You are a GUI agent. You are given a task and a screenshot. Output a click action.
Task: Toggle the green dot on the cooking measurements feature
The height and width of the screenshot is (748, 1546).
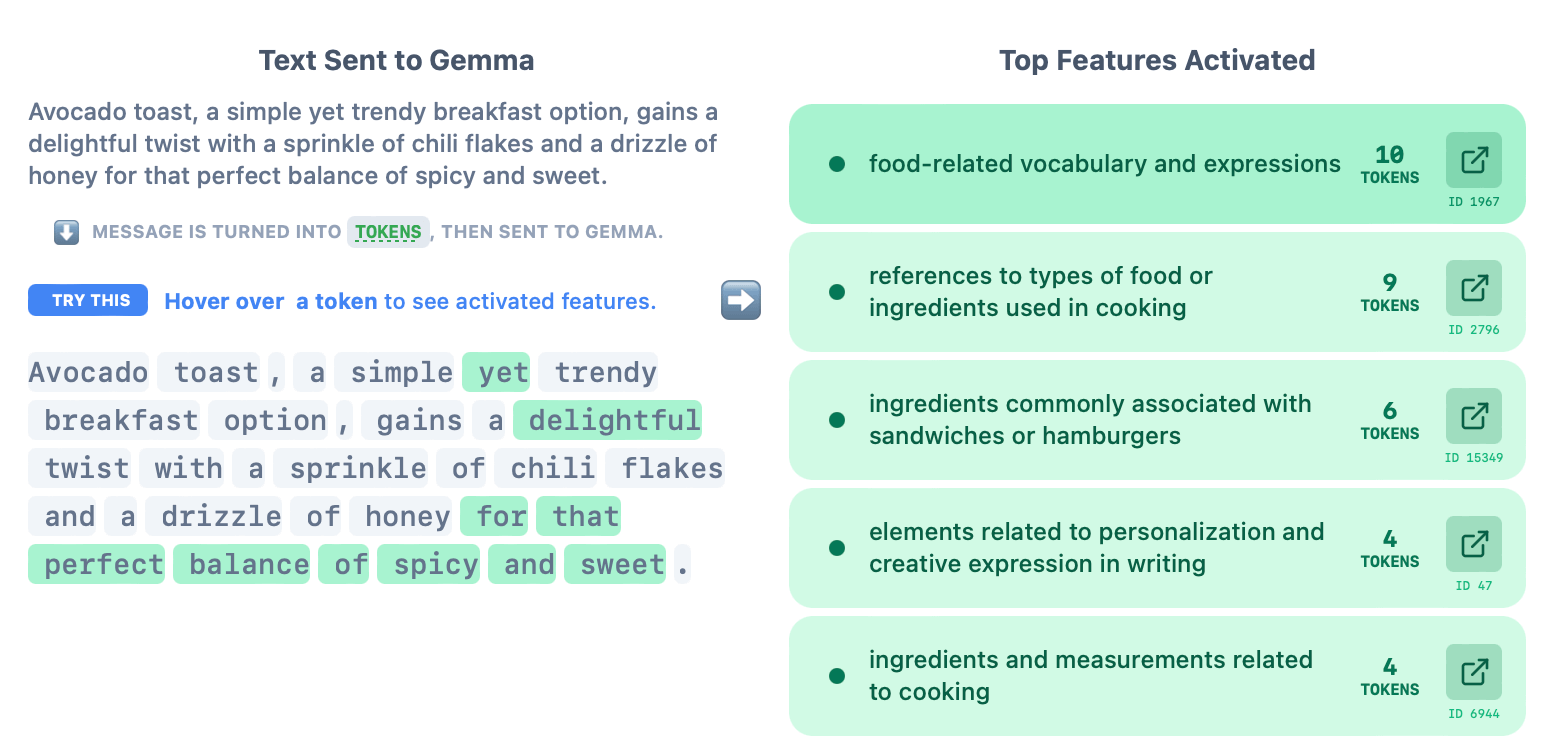pyautogui.click(x=837, y=676)
